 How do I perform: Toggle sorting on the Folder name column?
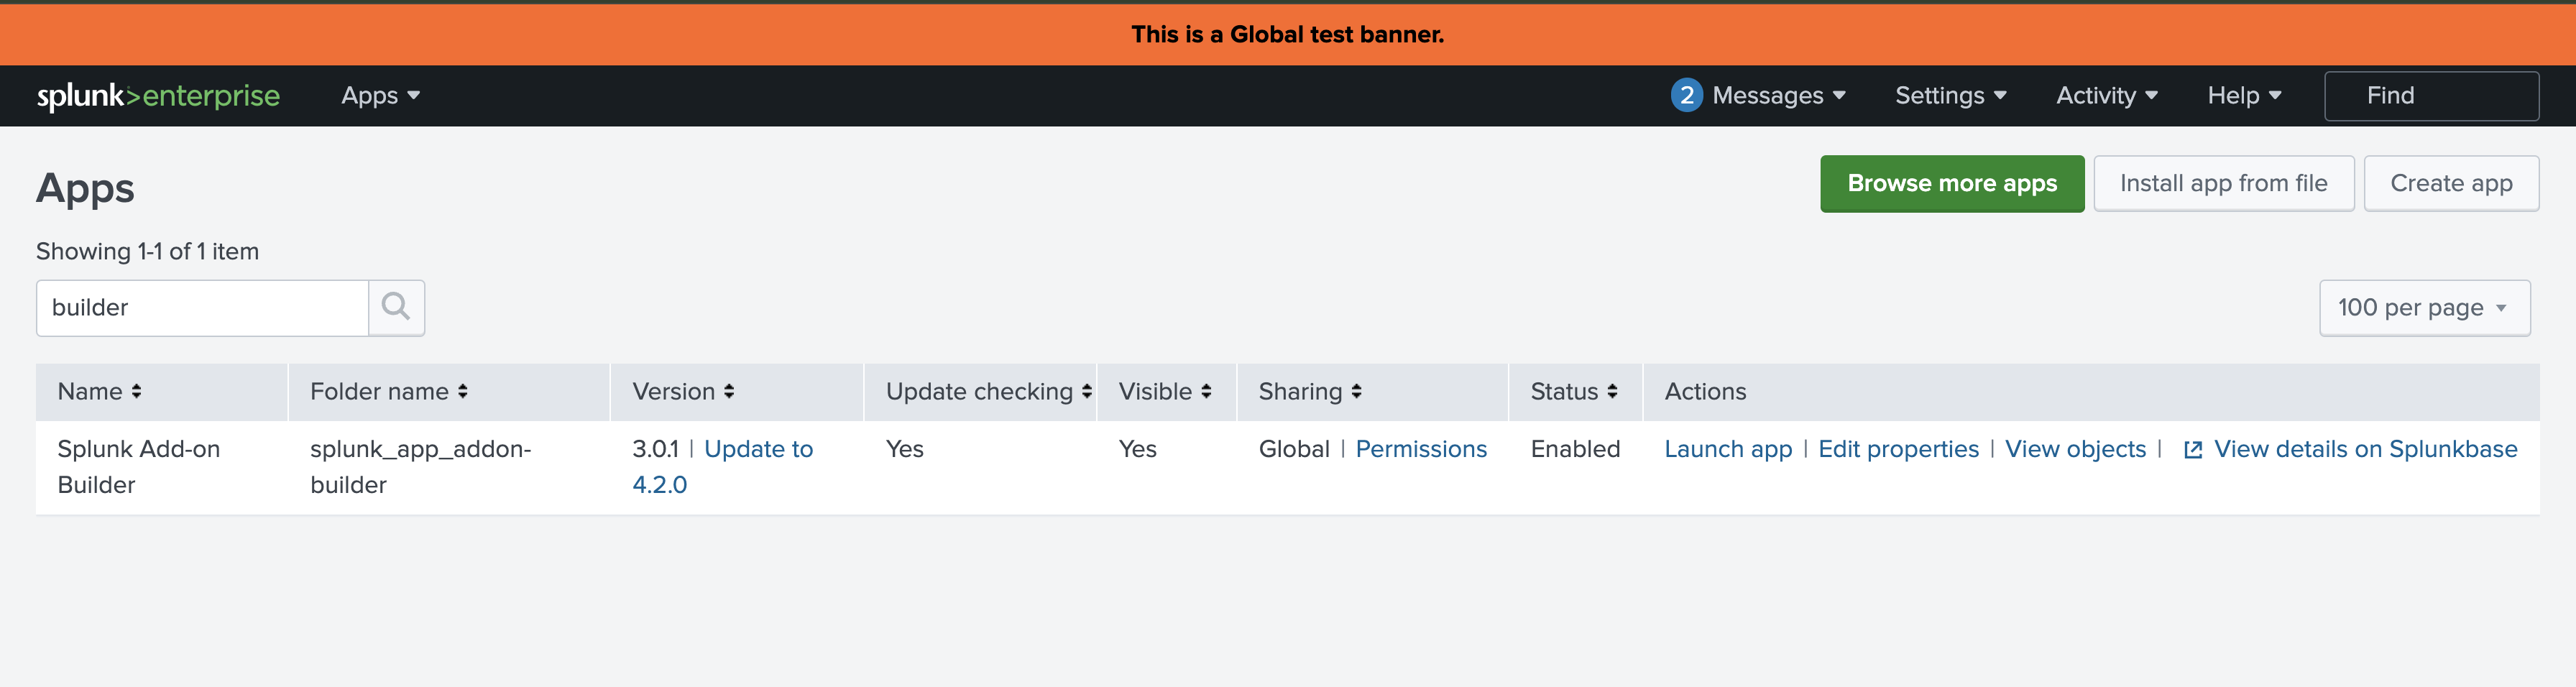(464, 391)
